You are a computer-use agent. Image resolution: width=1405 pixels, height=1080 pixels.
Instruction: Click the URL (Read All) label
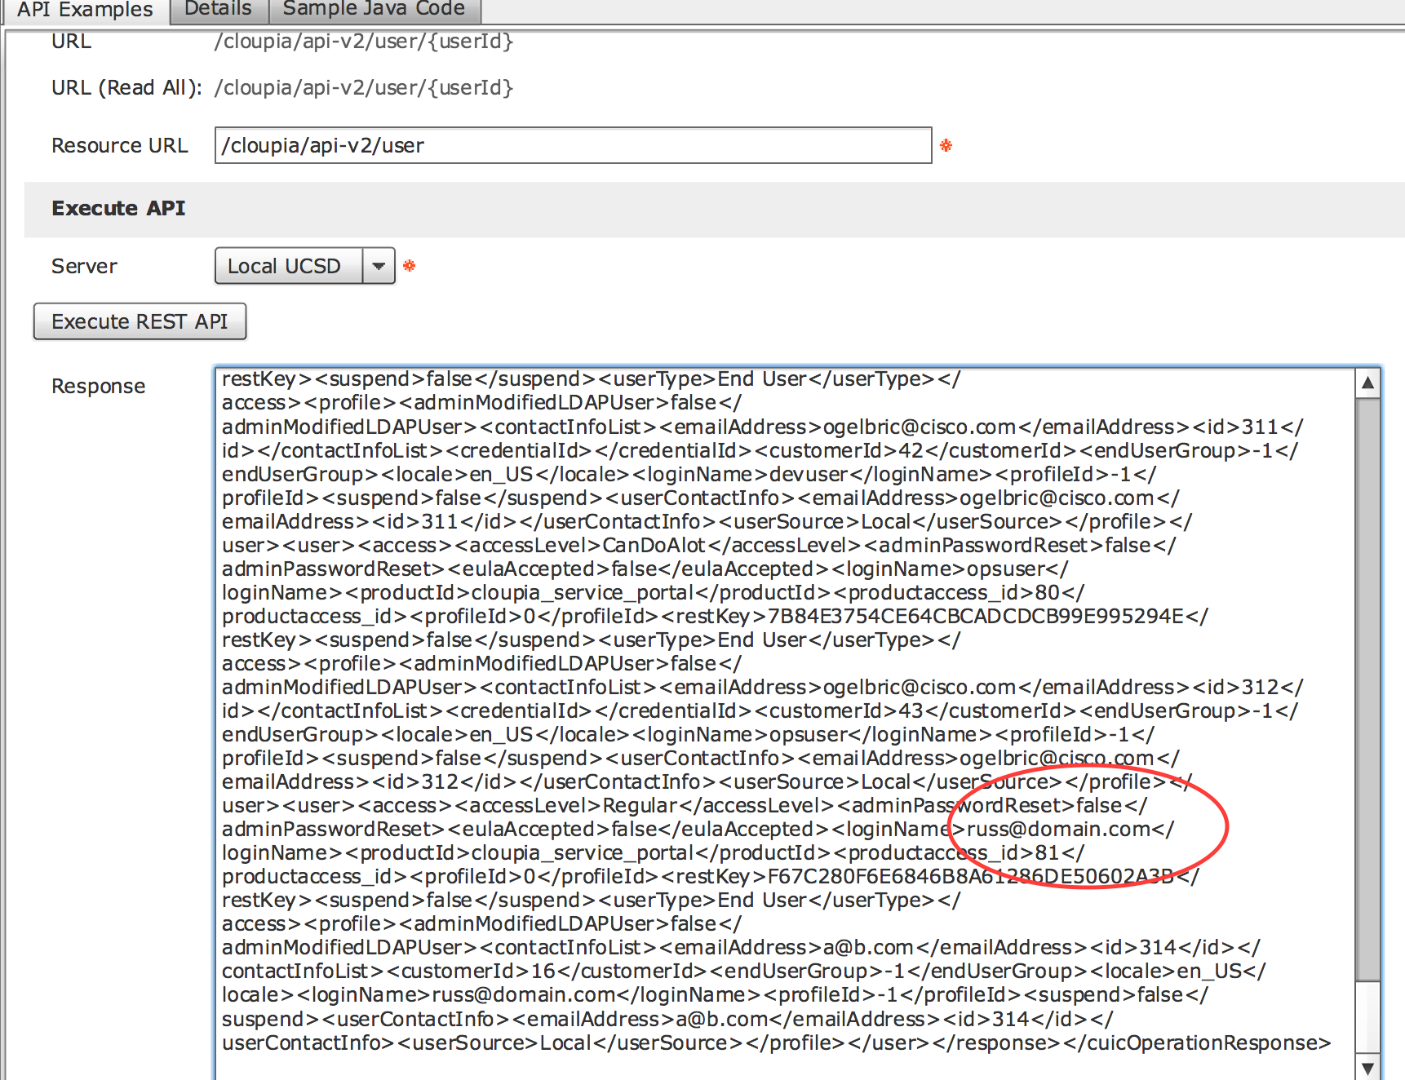[127, 88]
